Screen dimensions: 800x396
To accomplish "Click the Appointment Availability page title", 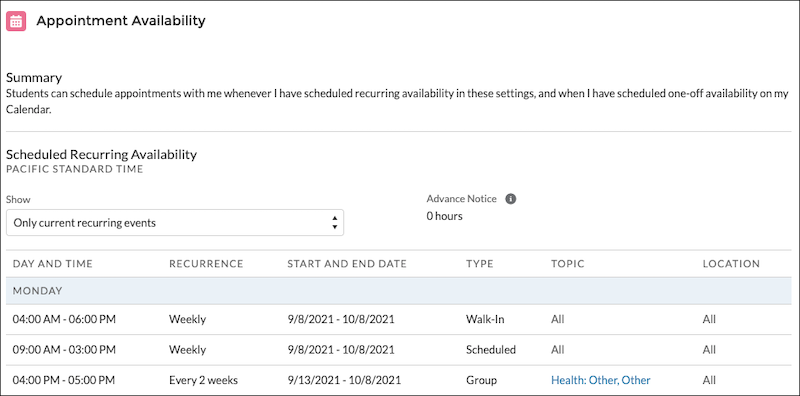I will coord(121,21).
